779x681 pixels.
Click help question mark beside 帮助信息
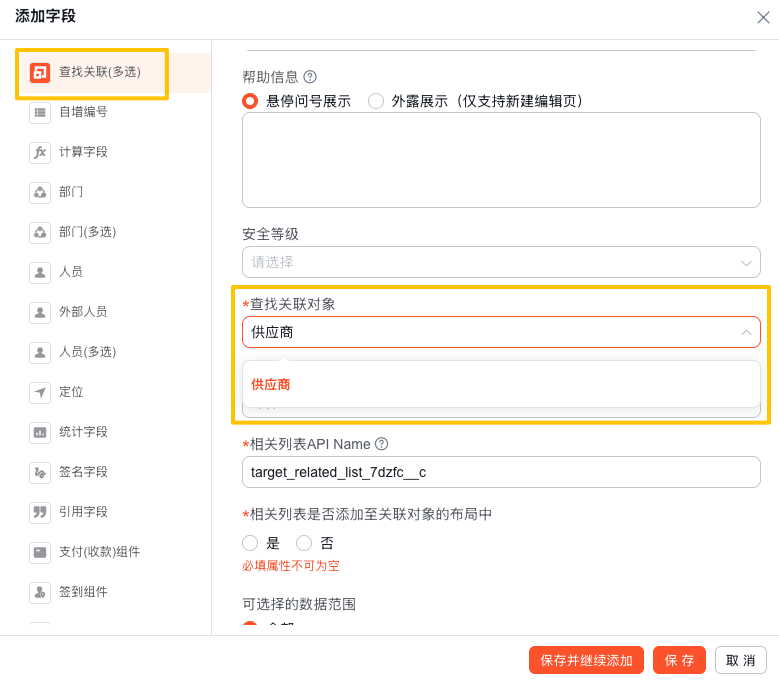tap(310, 77)
